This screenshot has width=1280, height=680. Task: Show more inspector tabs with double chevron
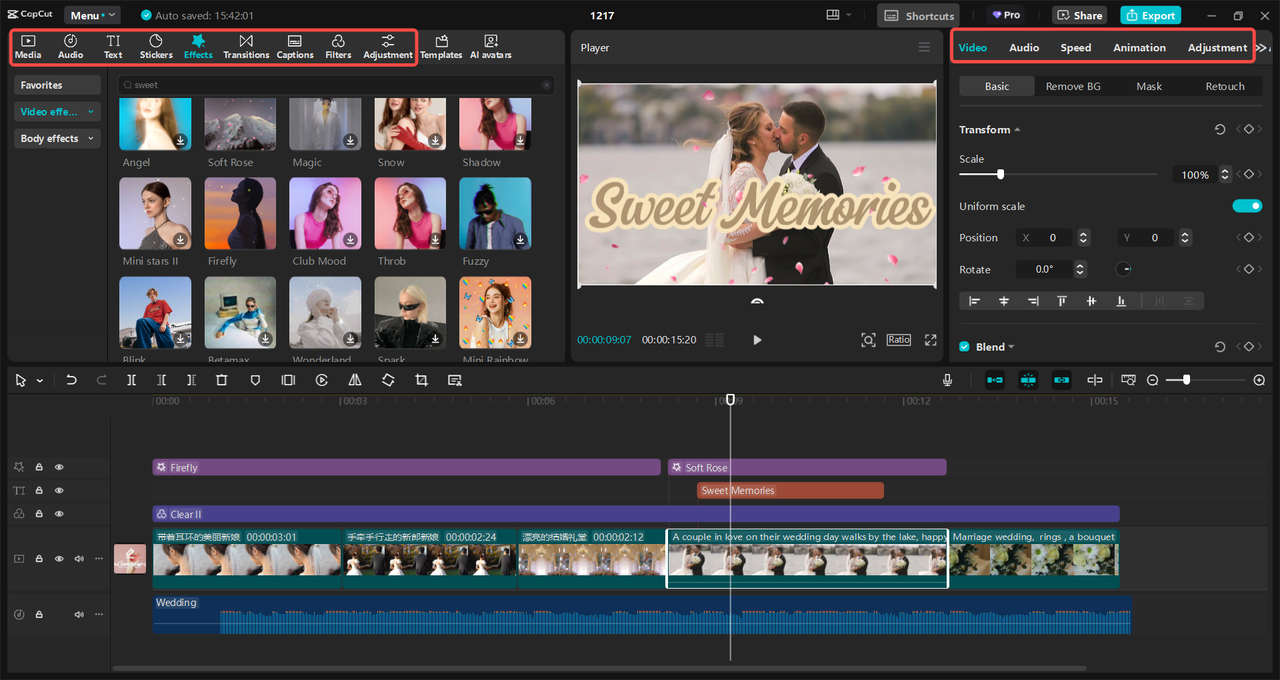1262,48
